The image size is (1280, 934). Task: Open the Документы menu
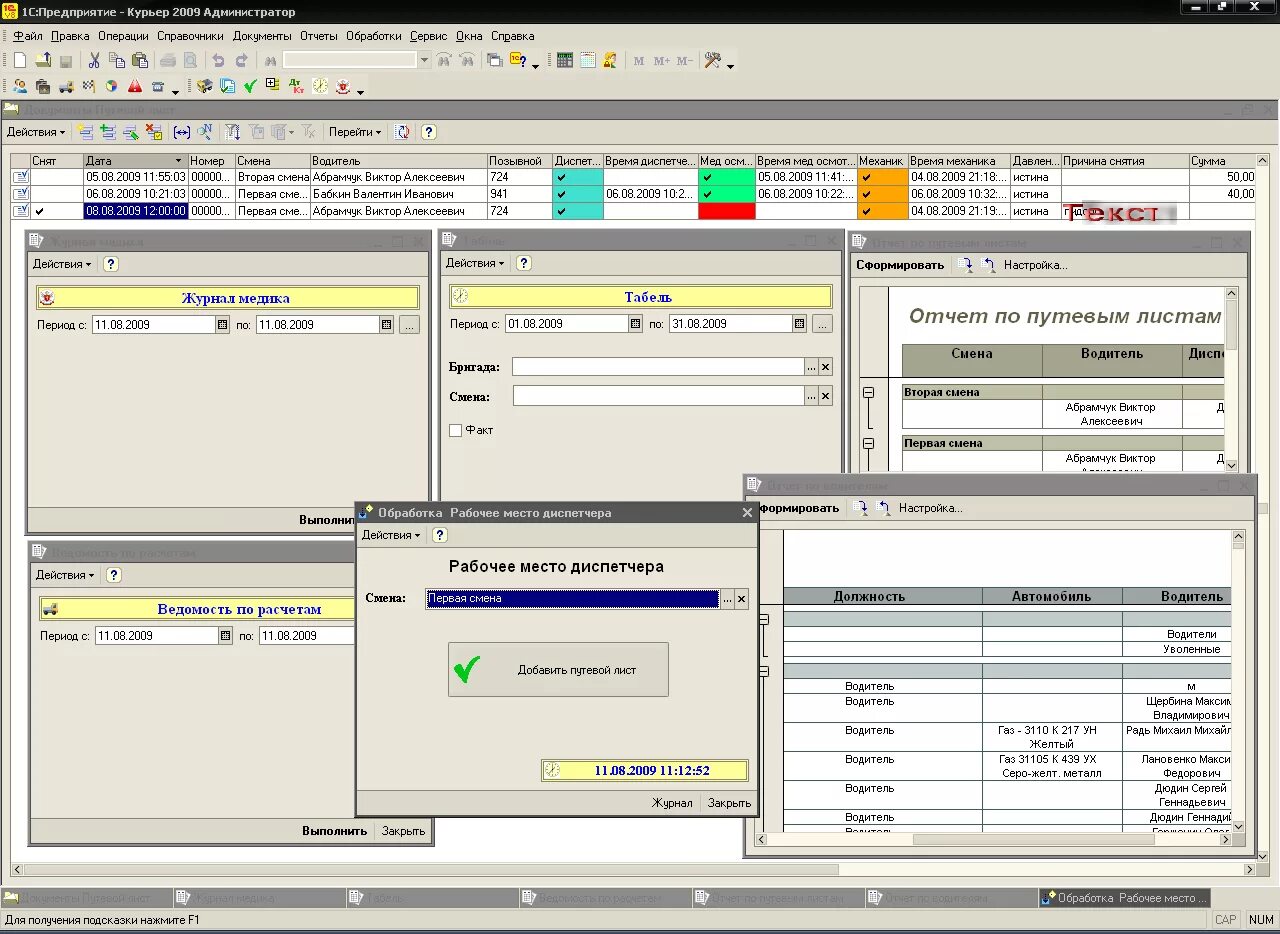(x=262, y=36)
